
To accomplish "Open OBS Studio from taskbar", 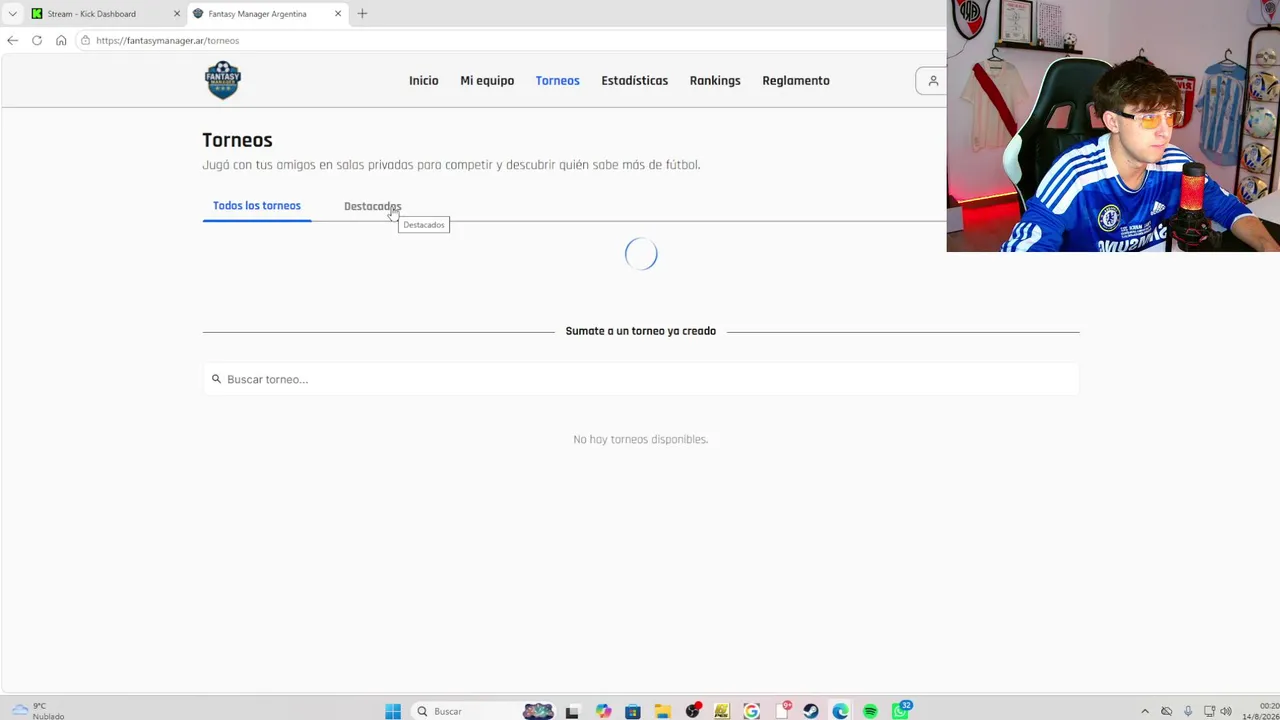I will (x=692, y=711).
